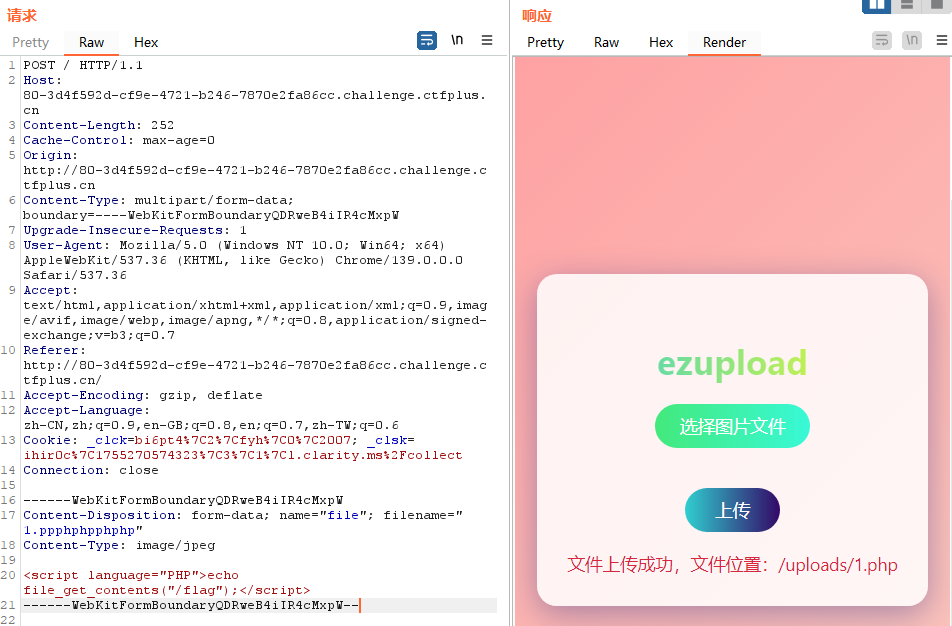The image size is (952, 626).
Task: Click the 'Accept-Language:' header name
Action: (86, 410)
